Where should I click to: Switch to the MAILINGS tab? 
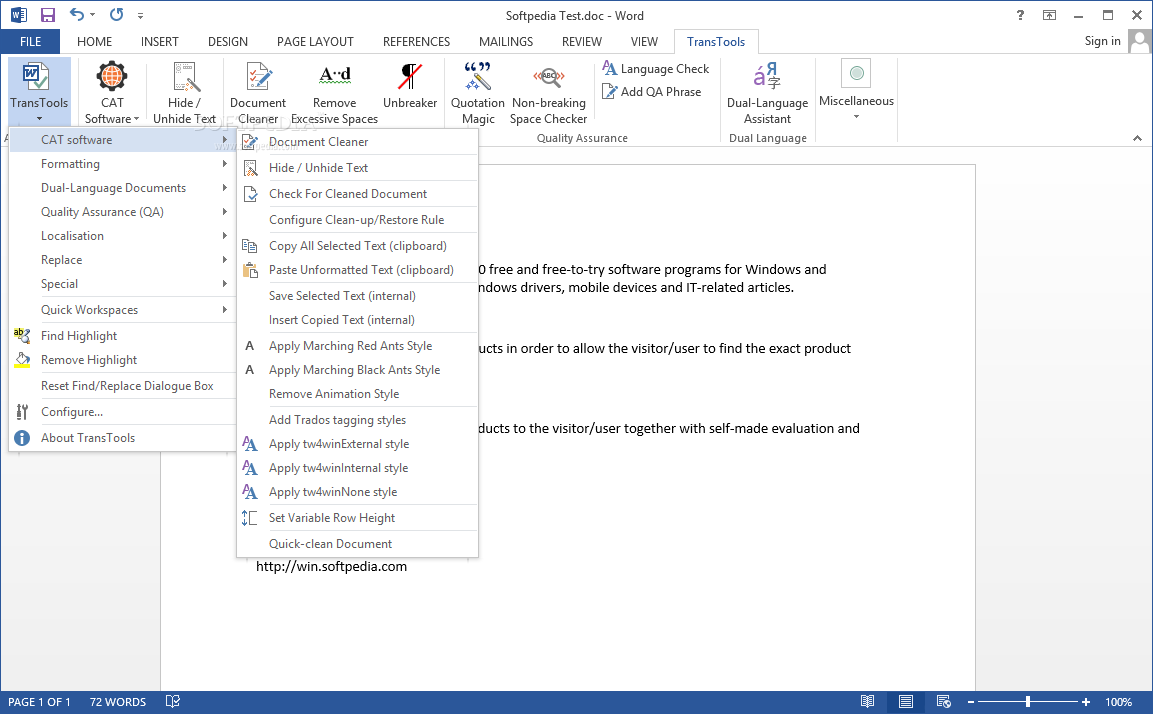pyautogui.click(x=506, y=41)
